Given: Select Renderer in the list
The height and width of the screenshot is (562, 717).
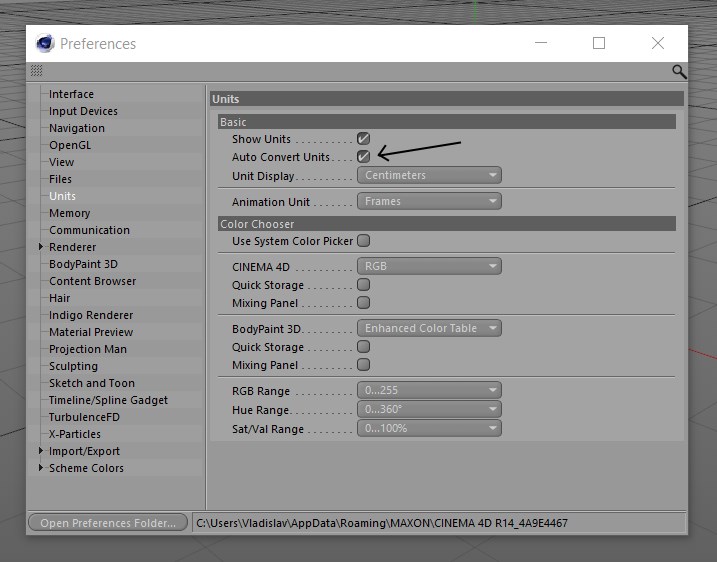Looking at the screenshot, I should [72, 247].
